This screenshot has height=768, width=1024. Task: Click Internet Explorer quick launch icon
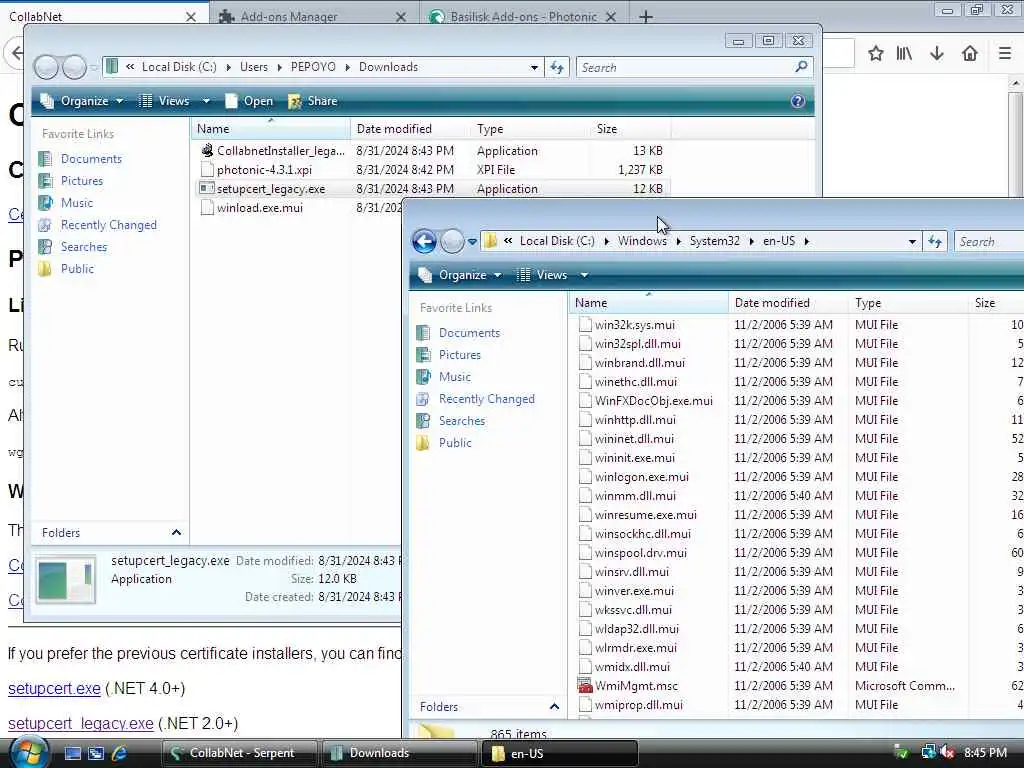[120, 753]
